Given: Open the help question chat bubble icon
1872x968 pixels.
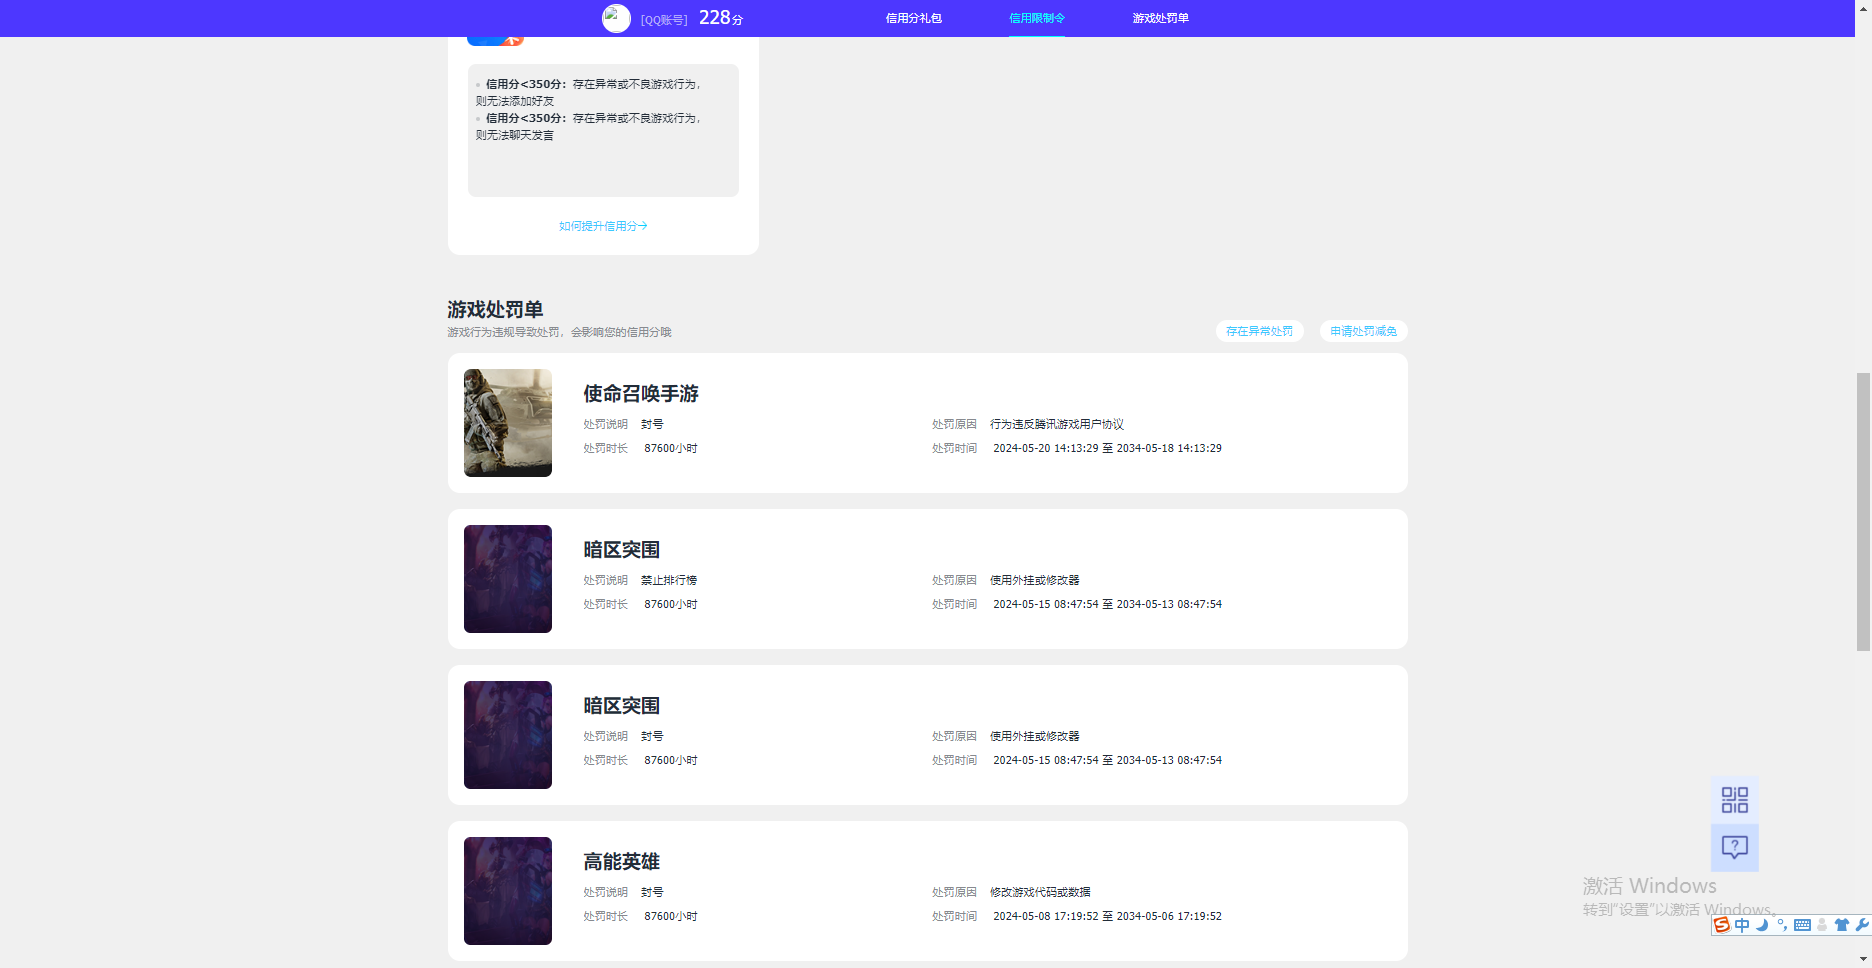Looking at the screenshot, I should pyautogui.click(x=1735, y=848).
